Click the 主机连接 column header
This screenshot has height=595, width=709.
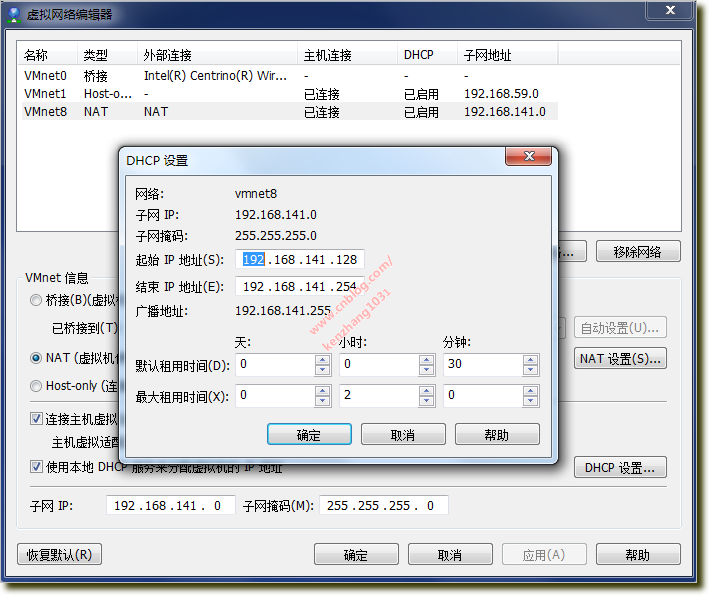tap(348, 55)
